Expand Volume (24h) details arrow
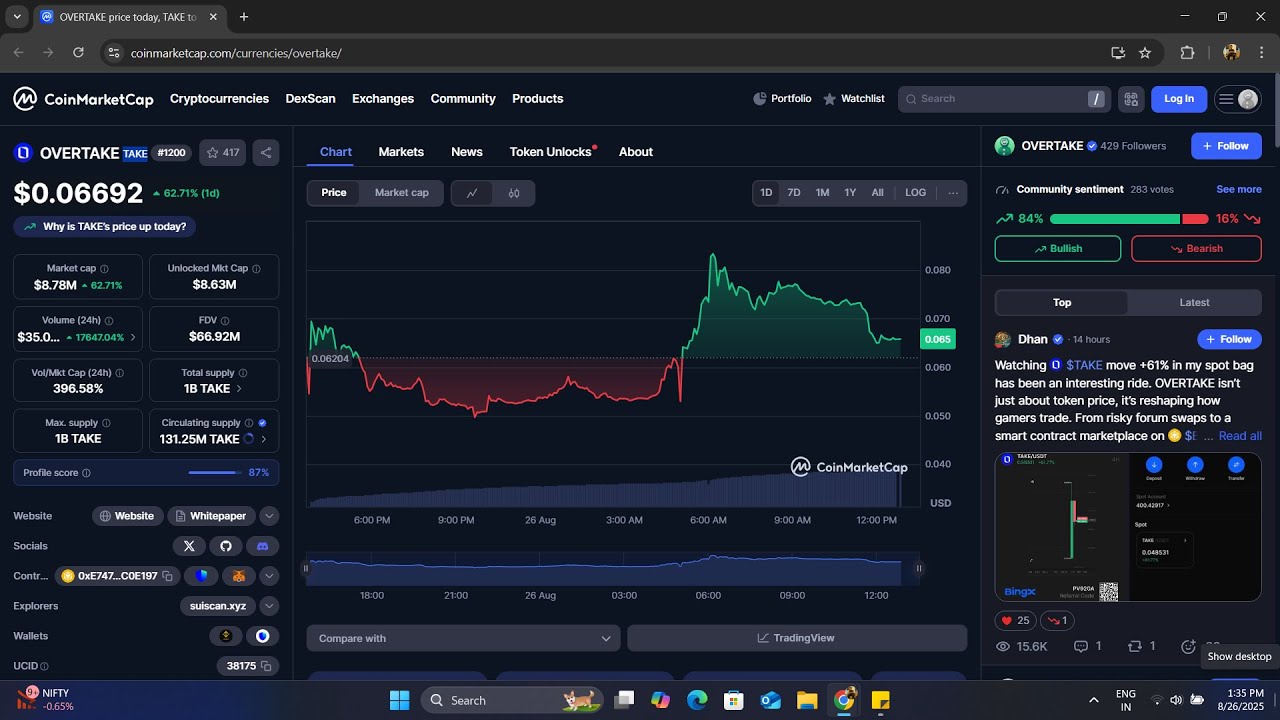Image resolution: width=1280 pixels, height=720 pixels. click(x=133, y=338)
